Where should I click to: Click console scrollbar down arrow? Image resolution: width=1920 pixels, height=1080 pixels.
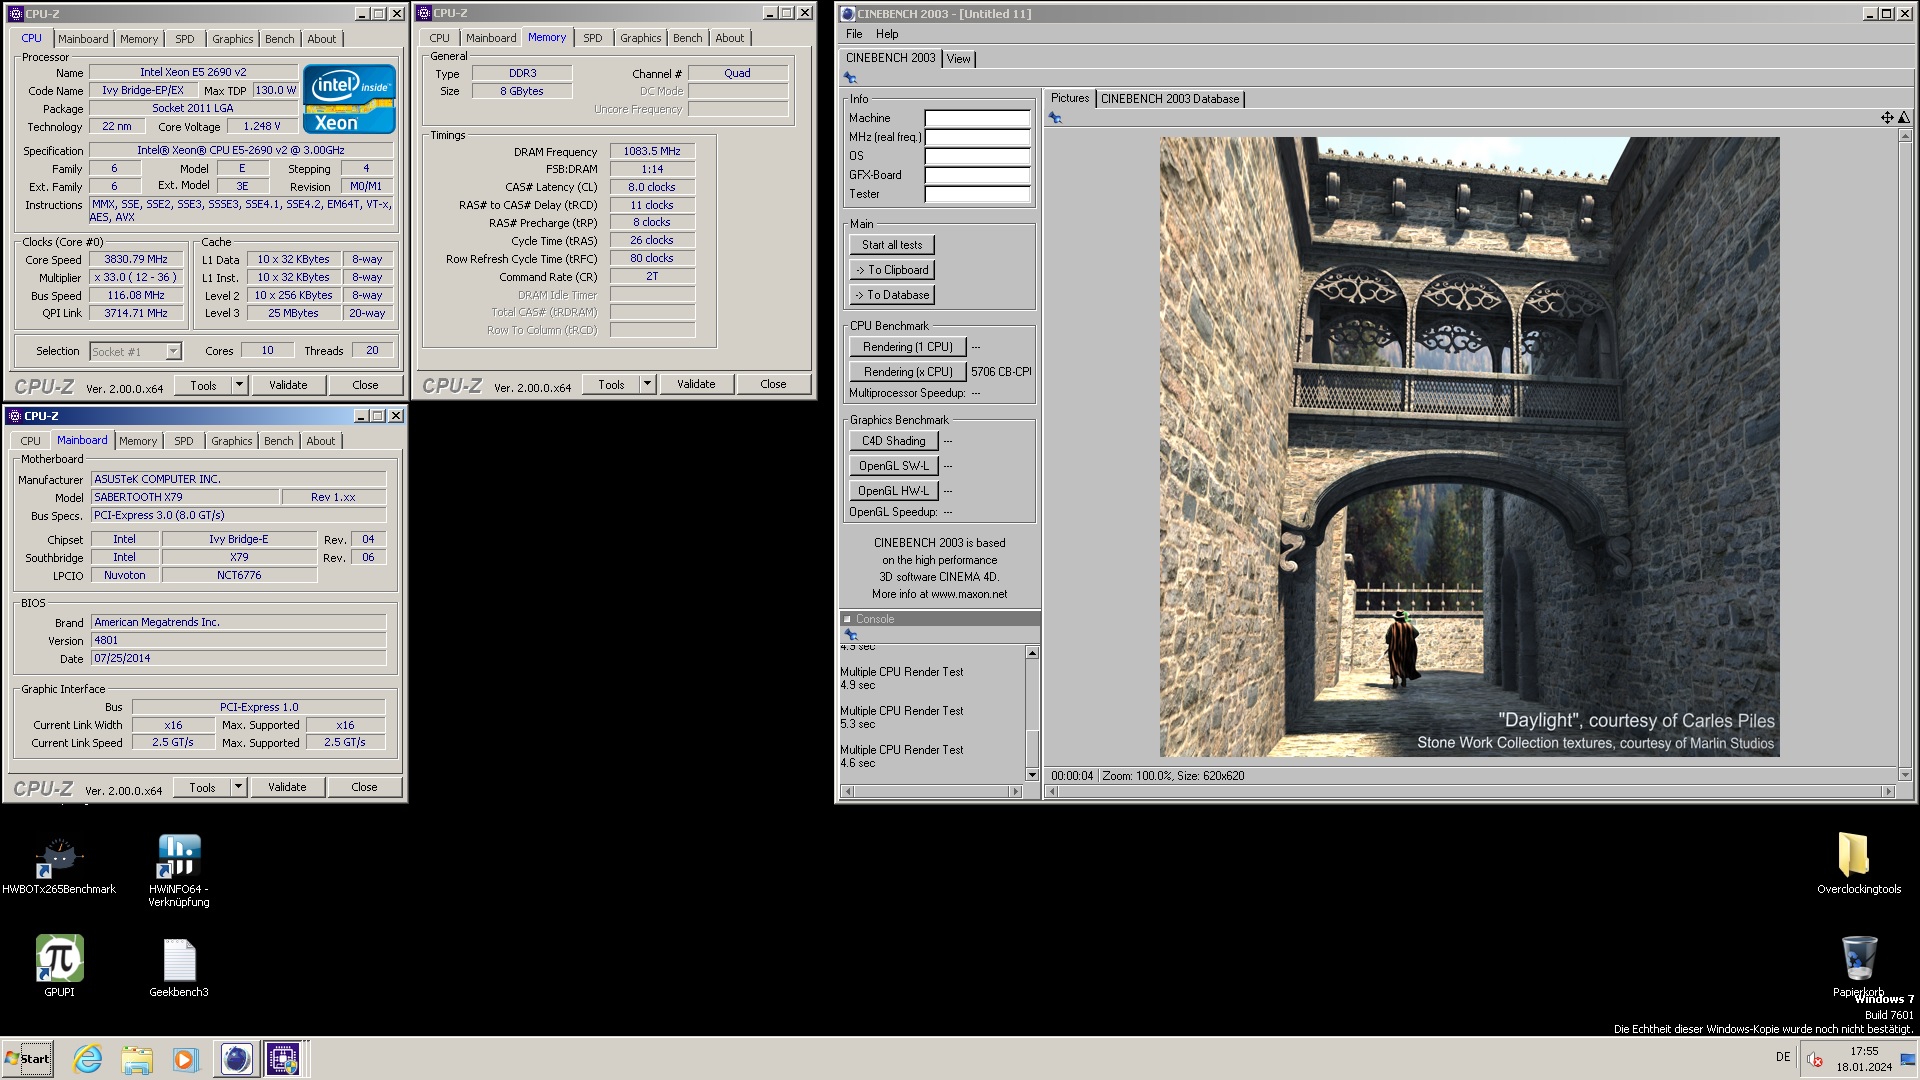1032,775
